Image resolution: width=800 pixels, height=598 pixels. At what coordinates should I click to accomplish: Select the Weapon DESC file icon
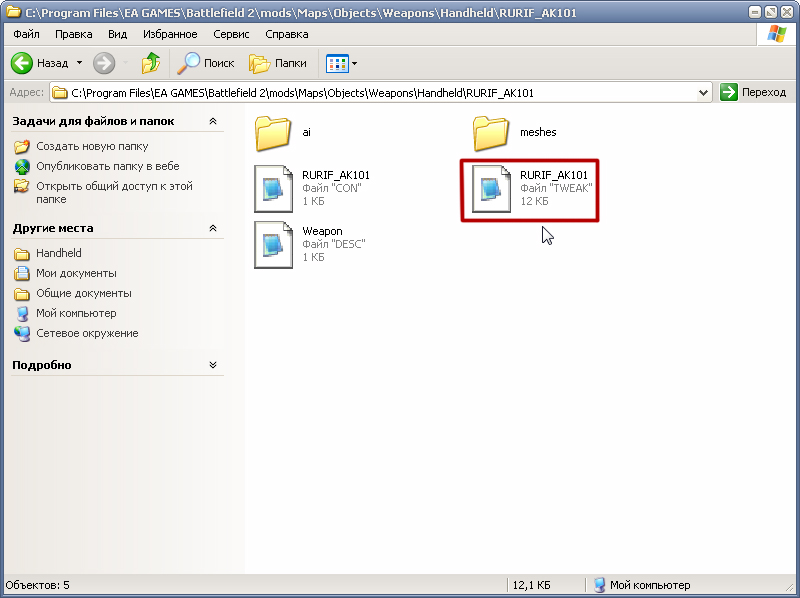click(x=273, y=245)
